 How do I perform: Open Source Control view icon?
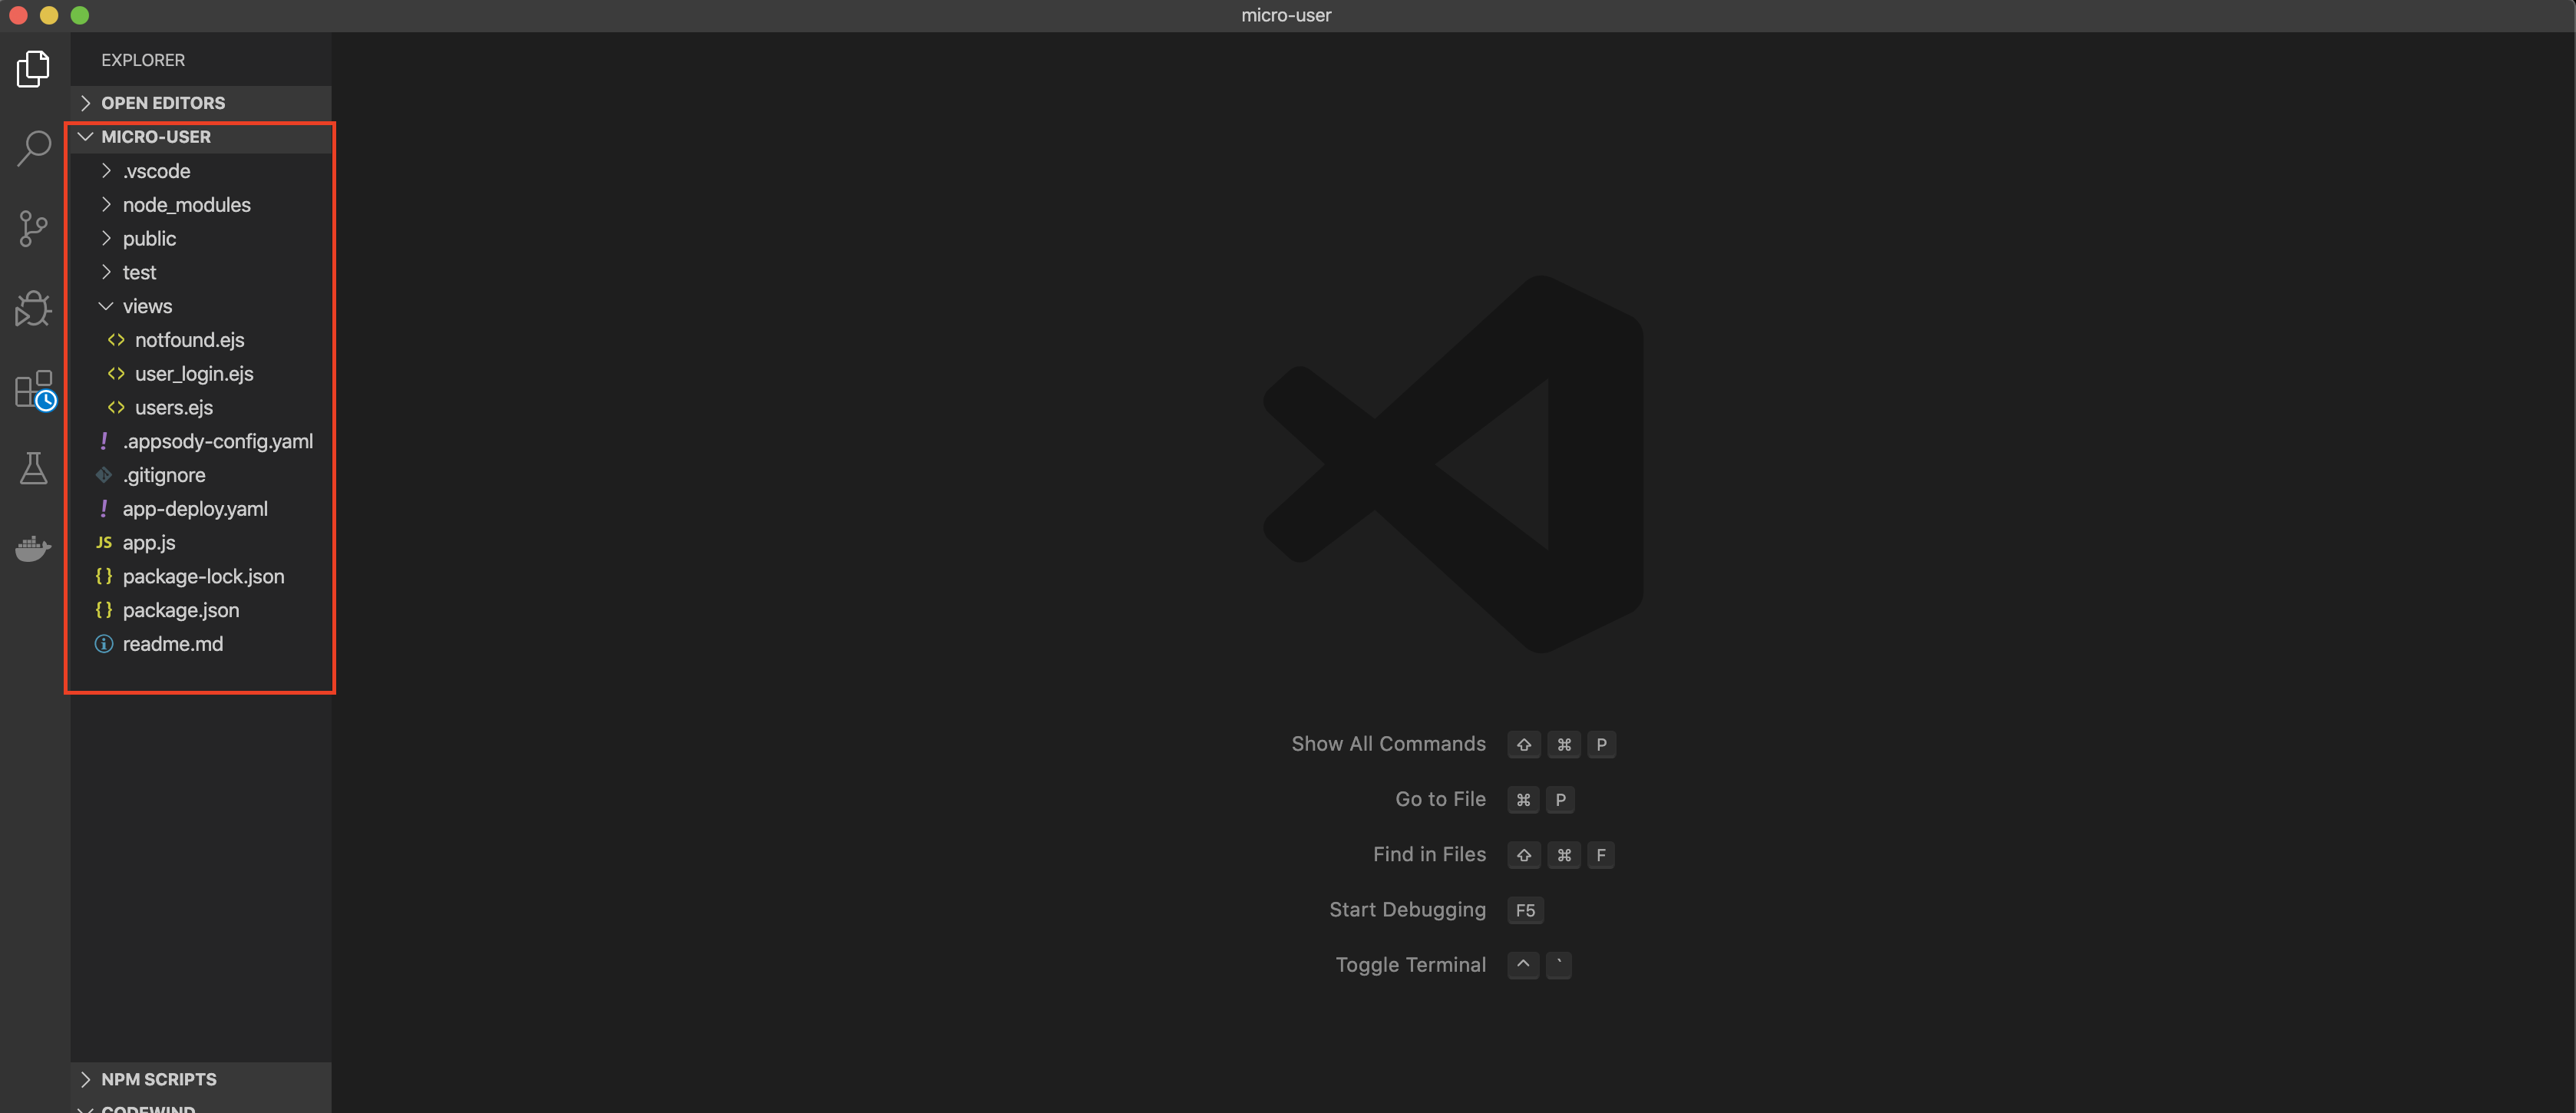(33, 229)
